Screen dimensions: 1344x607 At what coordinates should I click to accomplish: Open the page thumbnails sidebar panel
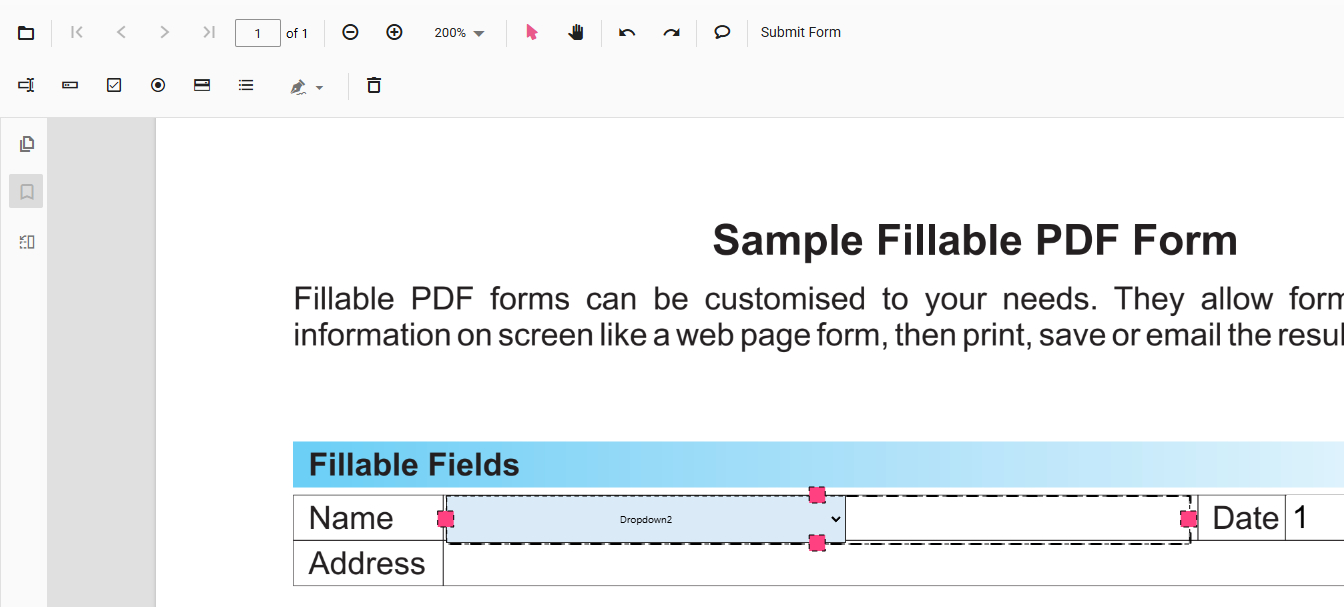click(27, 144)
